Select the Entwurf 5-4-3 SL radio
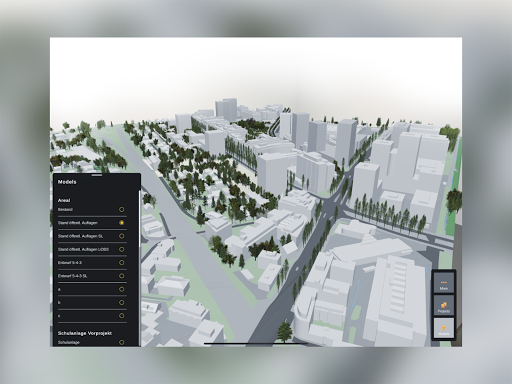This screenshot has height=384, width=512. coord(122,276)
